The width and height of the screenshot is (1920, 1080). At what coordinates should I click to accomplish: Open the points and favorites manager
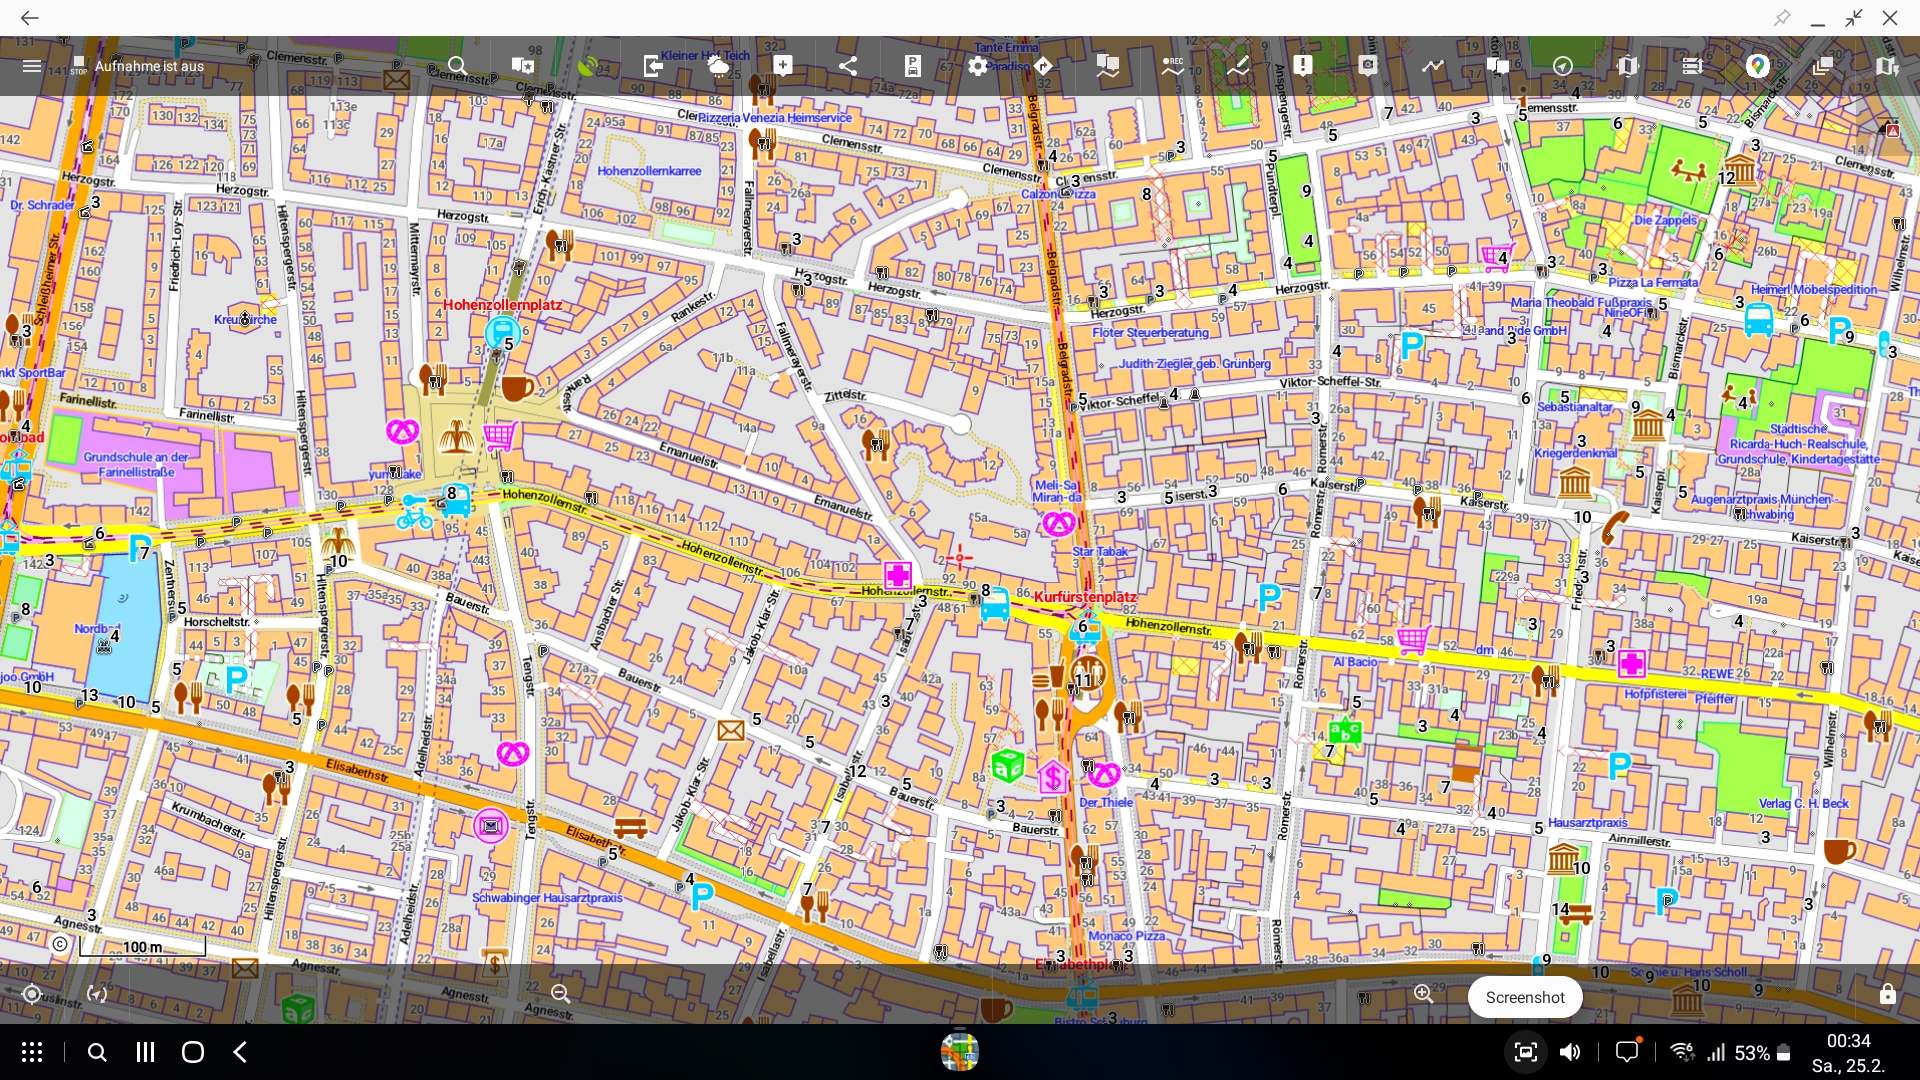pos(522,66)
